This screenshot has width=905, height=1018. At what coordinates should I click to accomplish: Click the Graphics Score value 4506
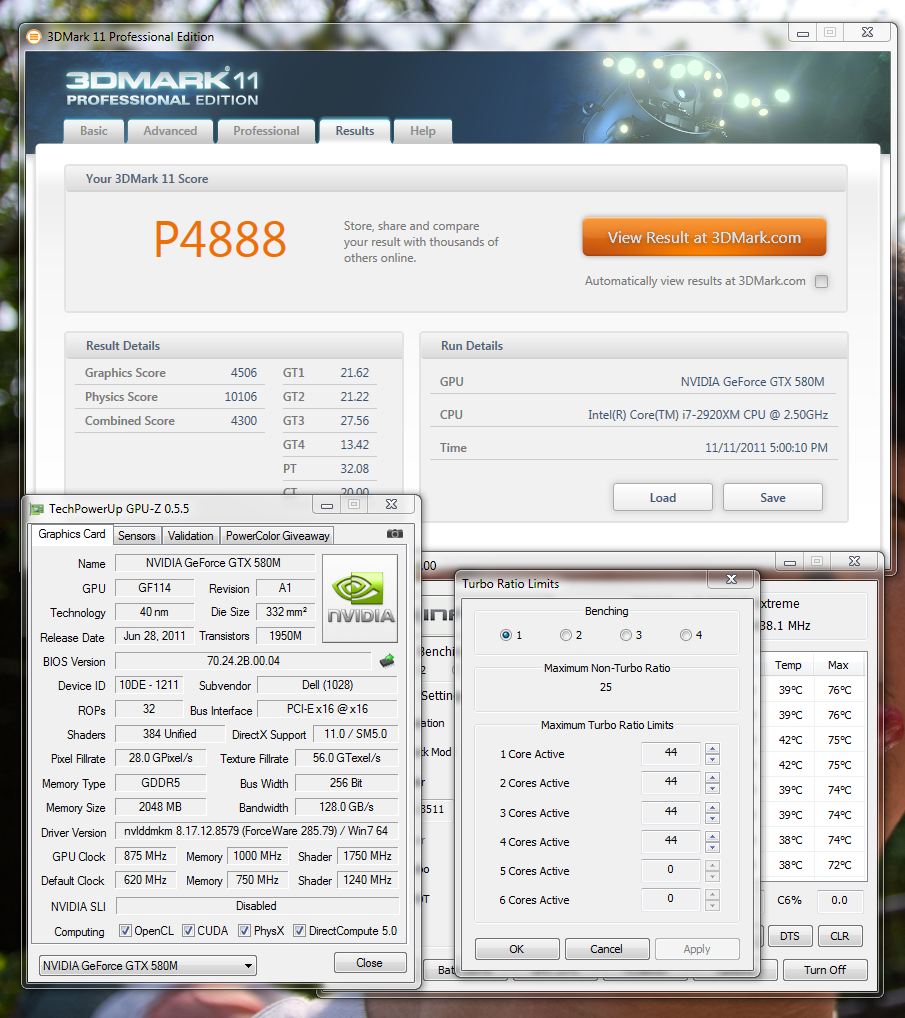[244, 373]
